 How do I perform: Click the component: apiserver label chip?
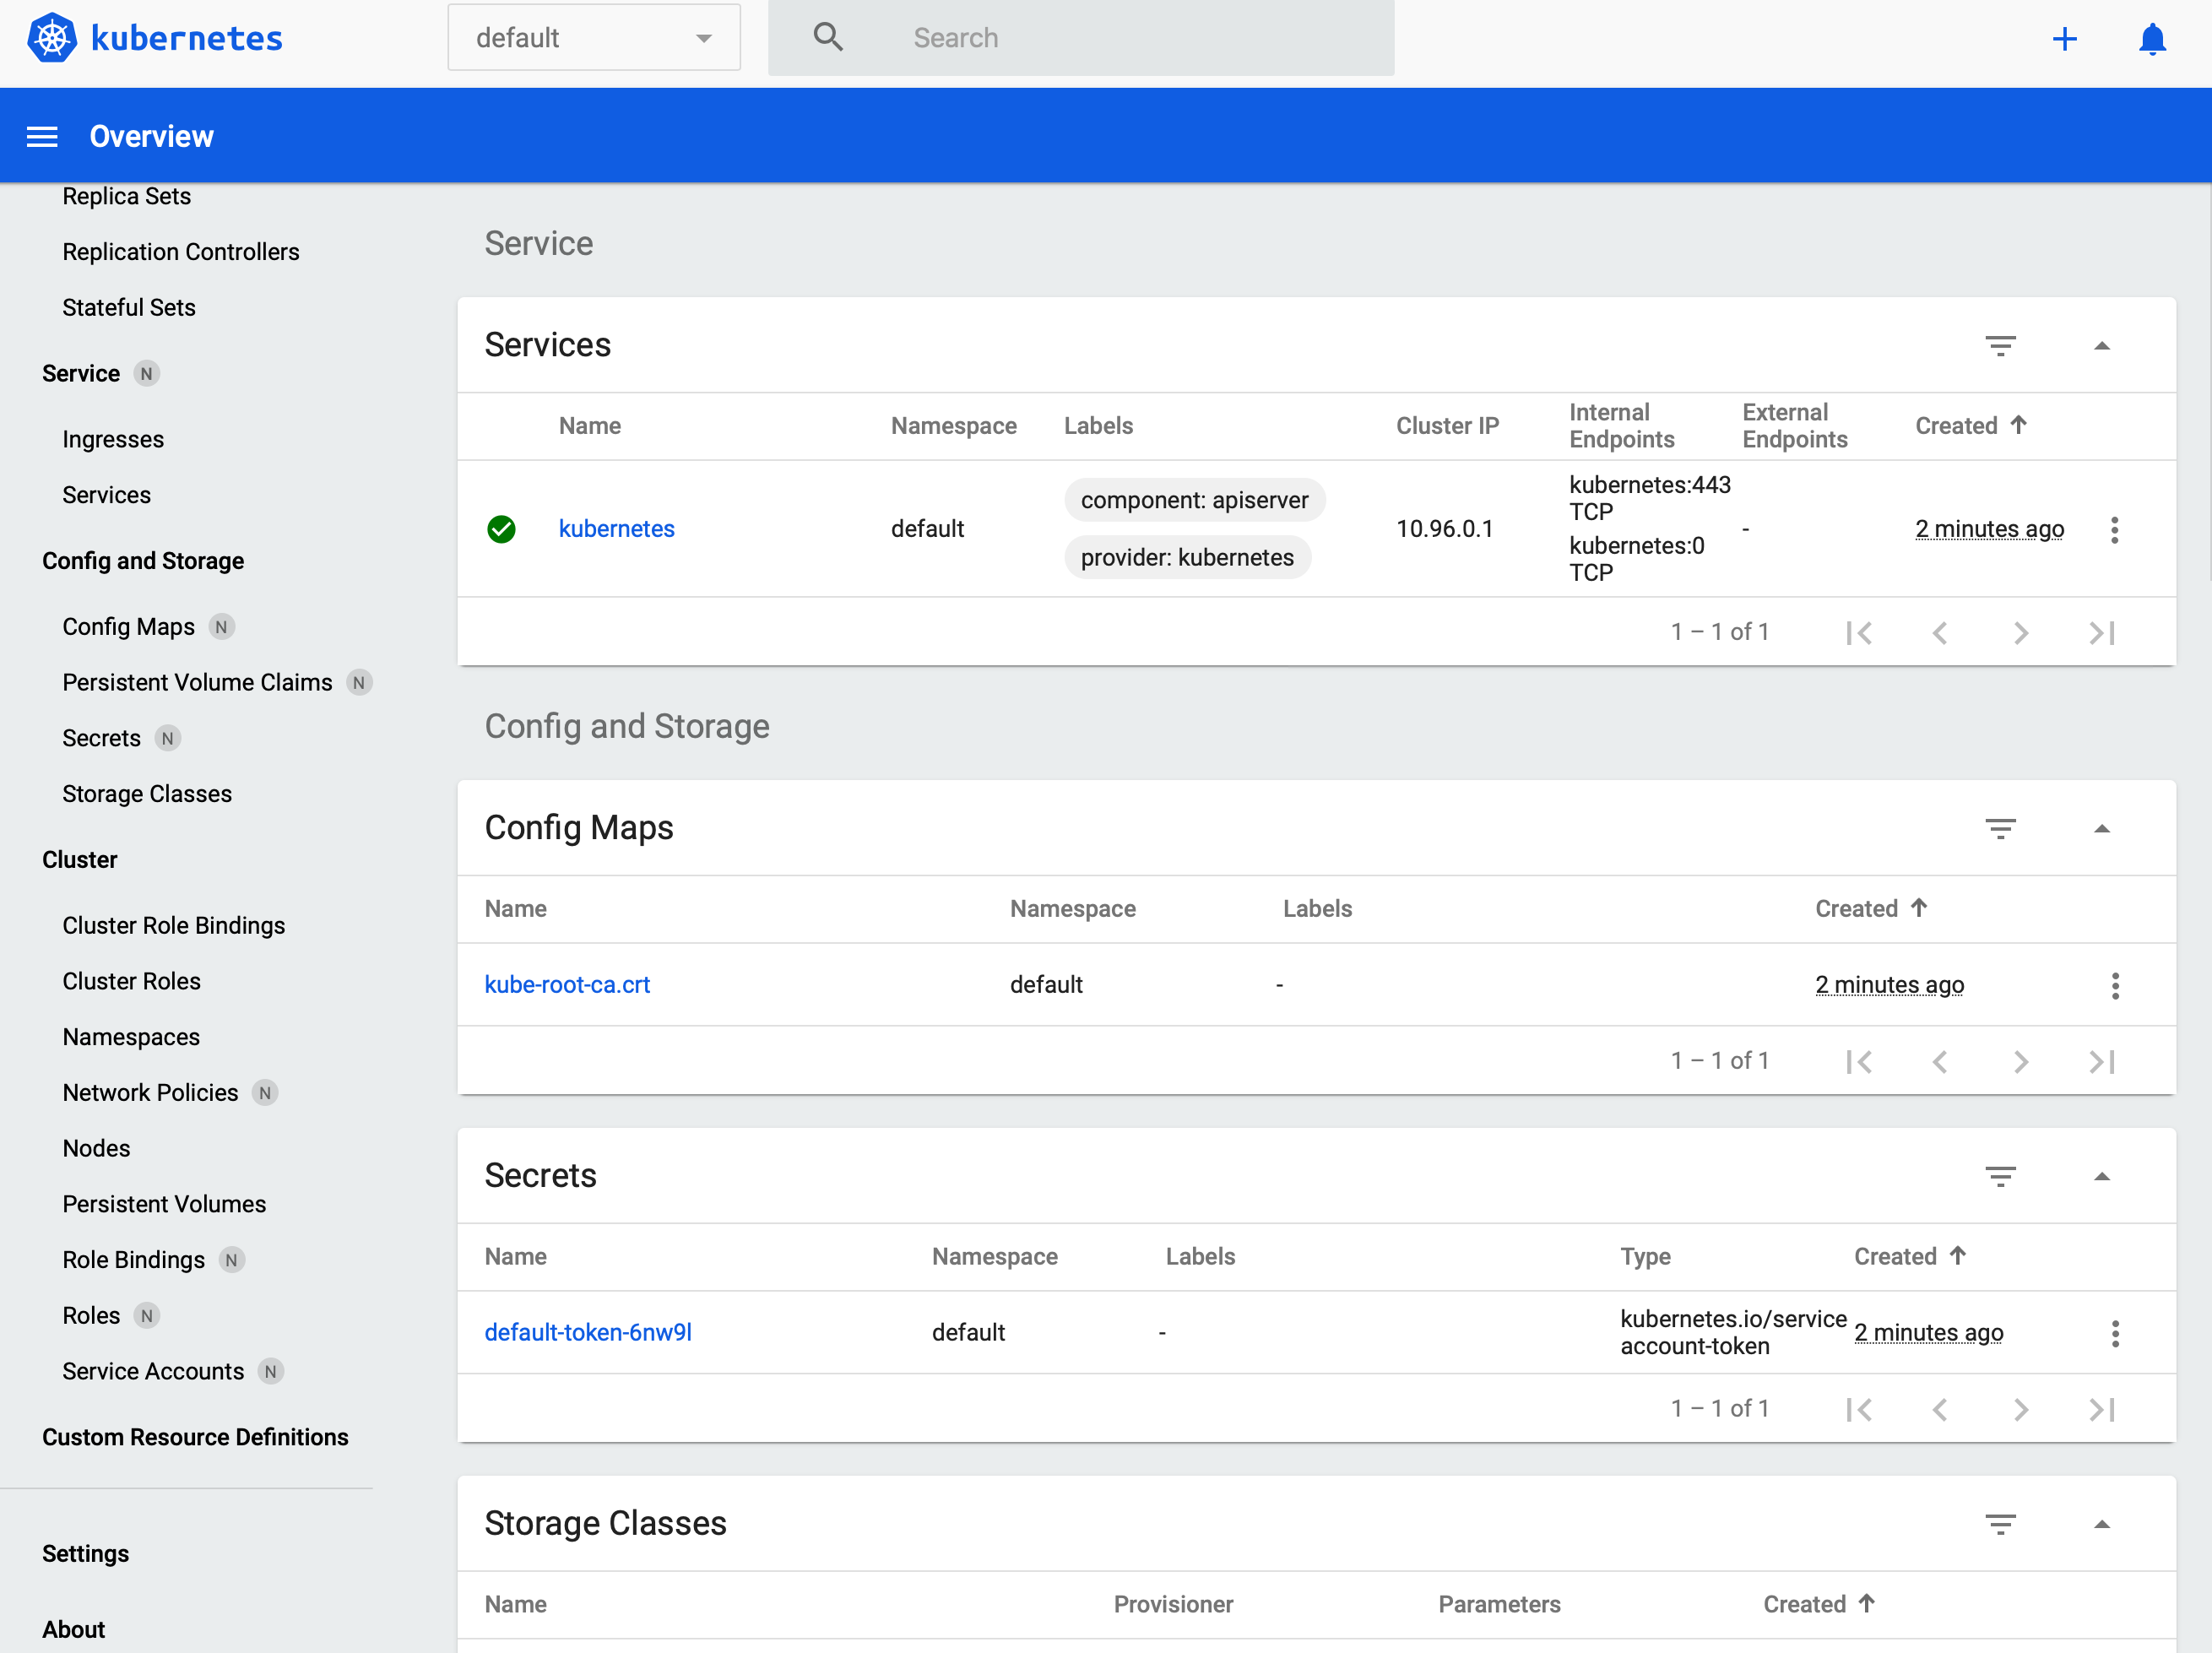(1194, 500)
